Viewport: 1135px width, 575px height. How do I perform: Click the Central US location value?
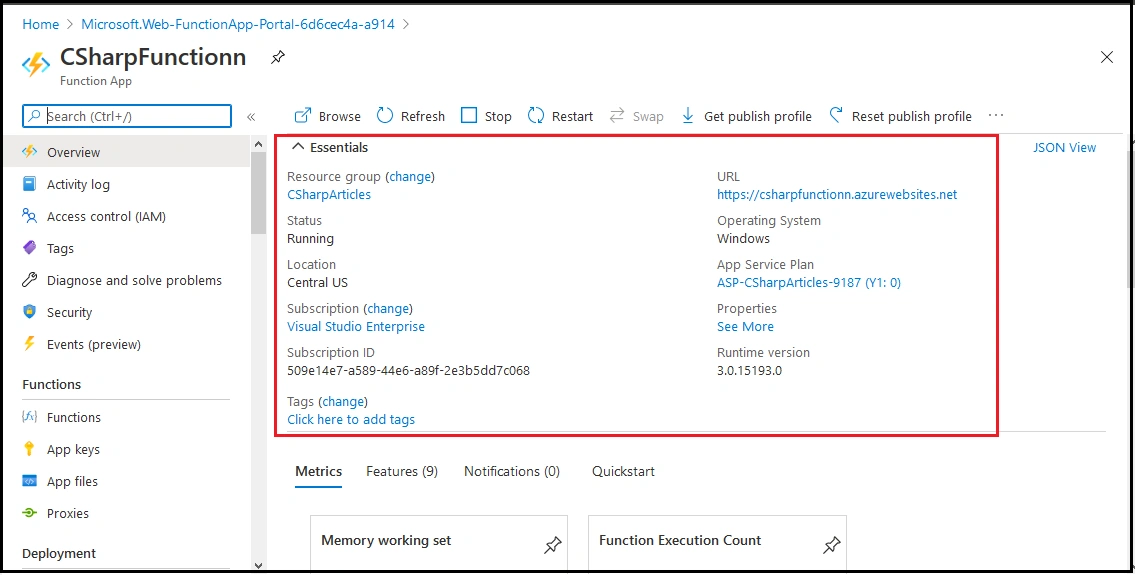[317, 282]
